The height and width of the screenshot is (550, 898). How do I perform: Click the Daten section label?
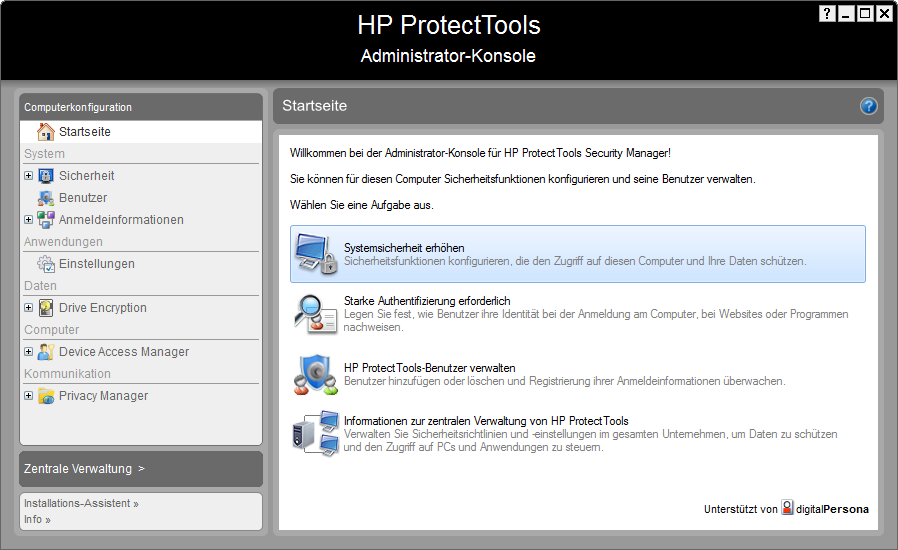click(40, 285)
